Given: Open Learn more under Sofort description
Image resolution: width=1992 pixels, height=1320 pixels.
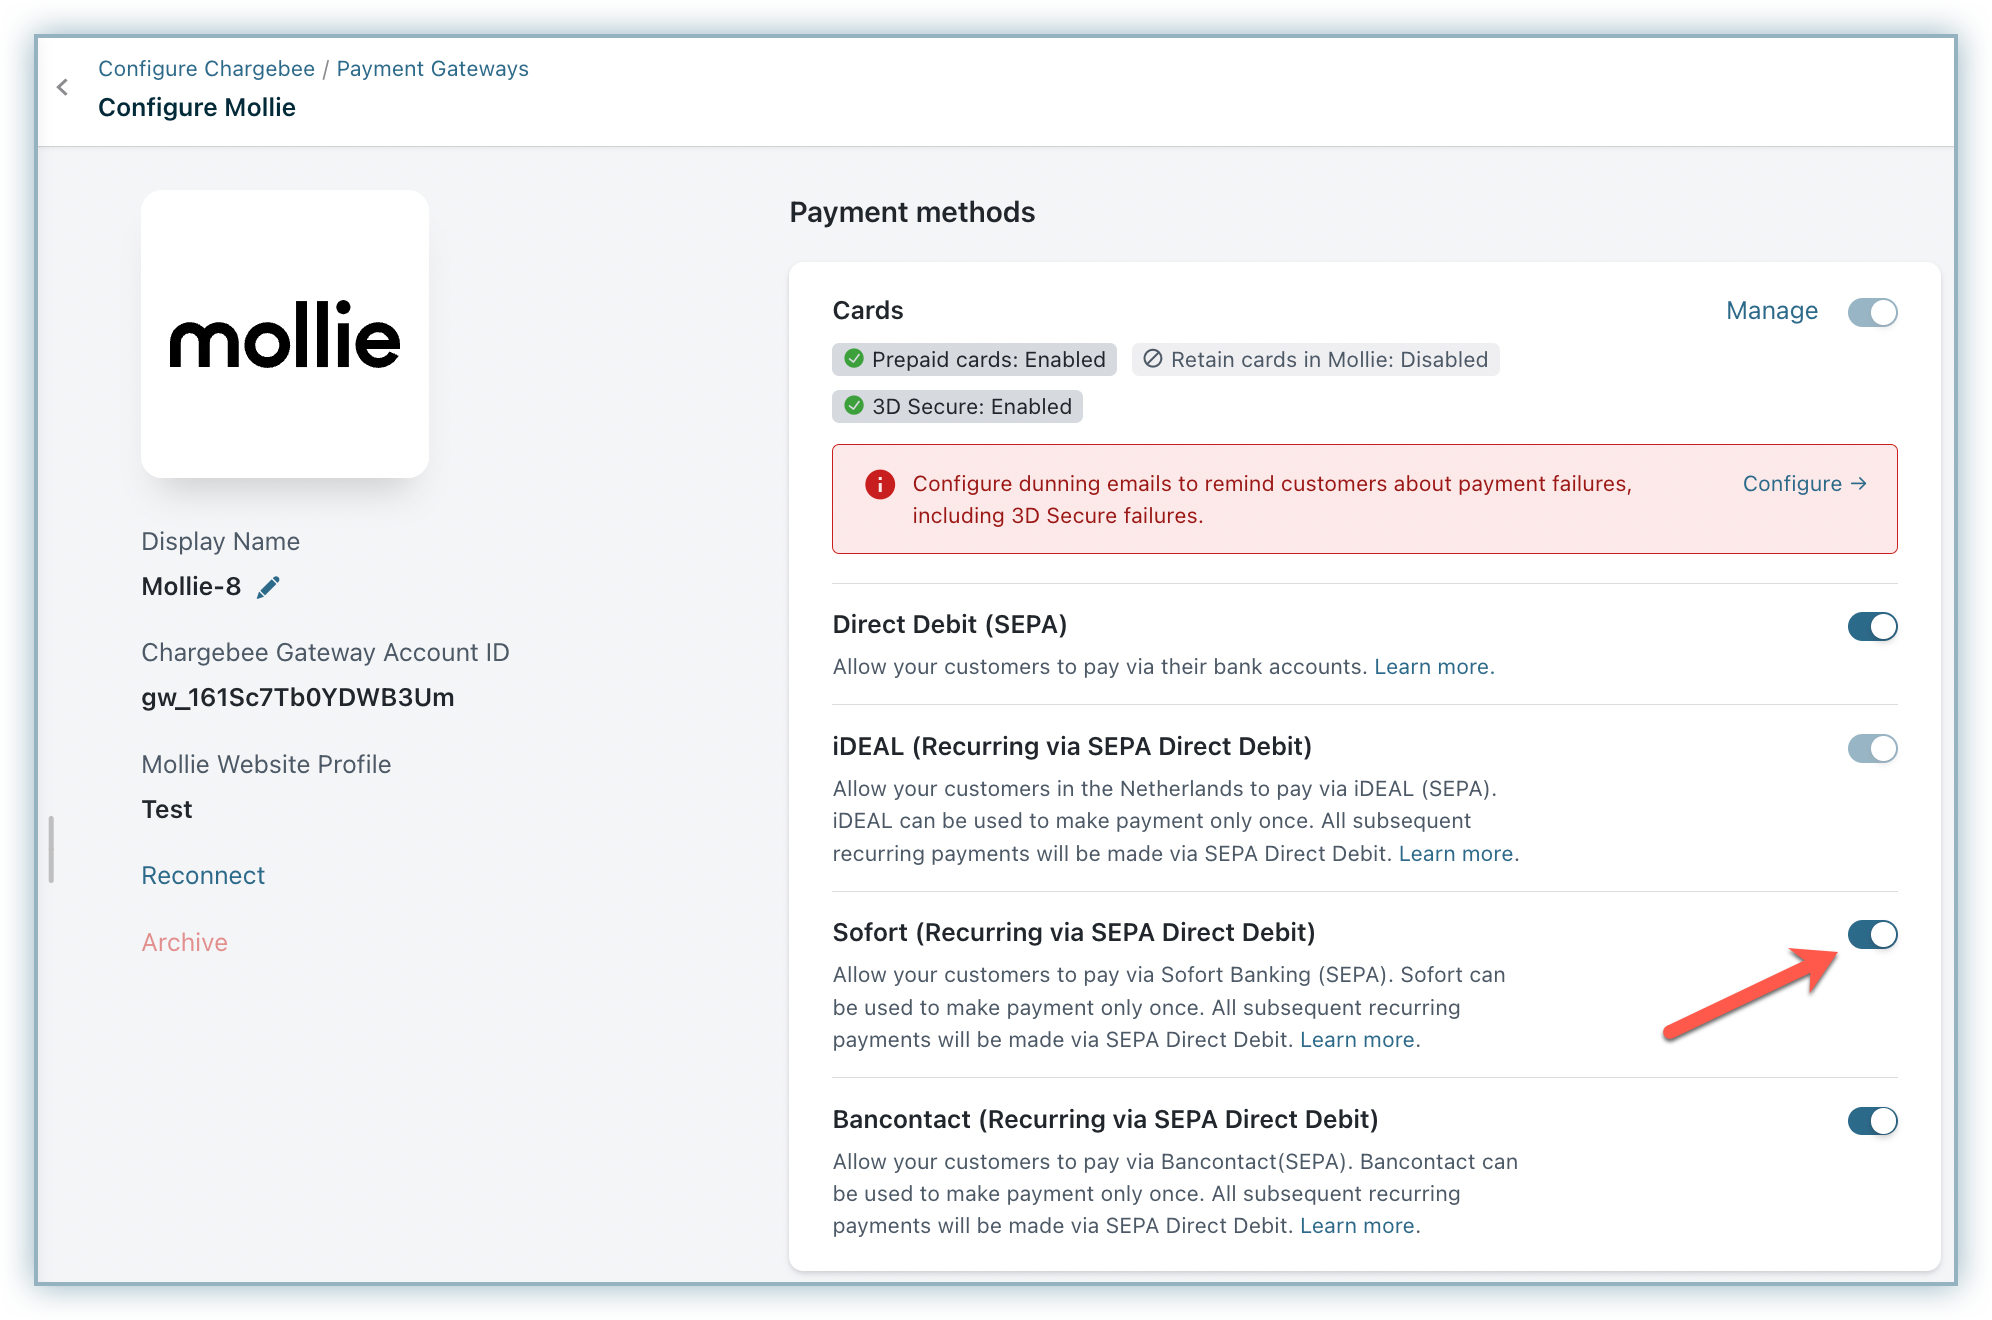Looking at the screenshot, I should pos(1357,1040).
